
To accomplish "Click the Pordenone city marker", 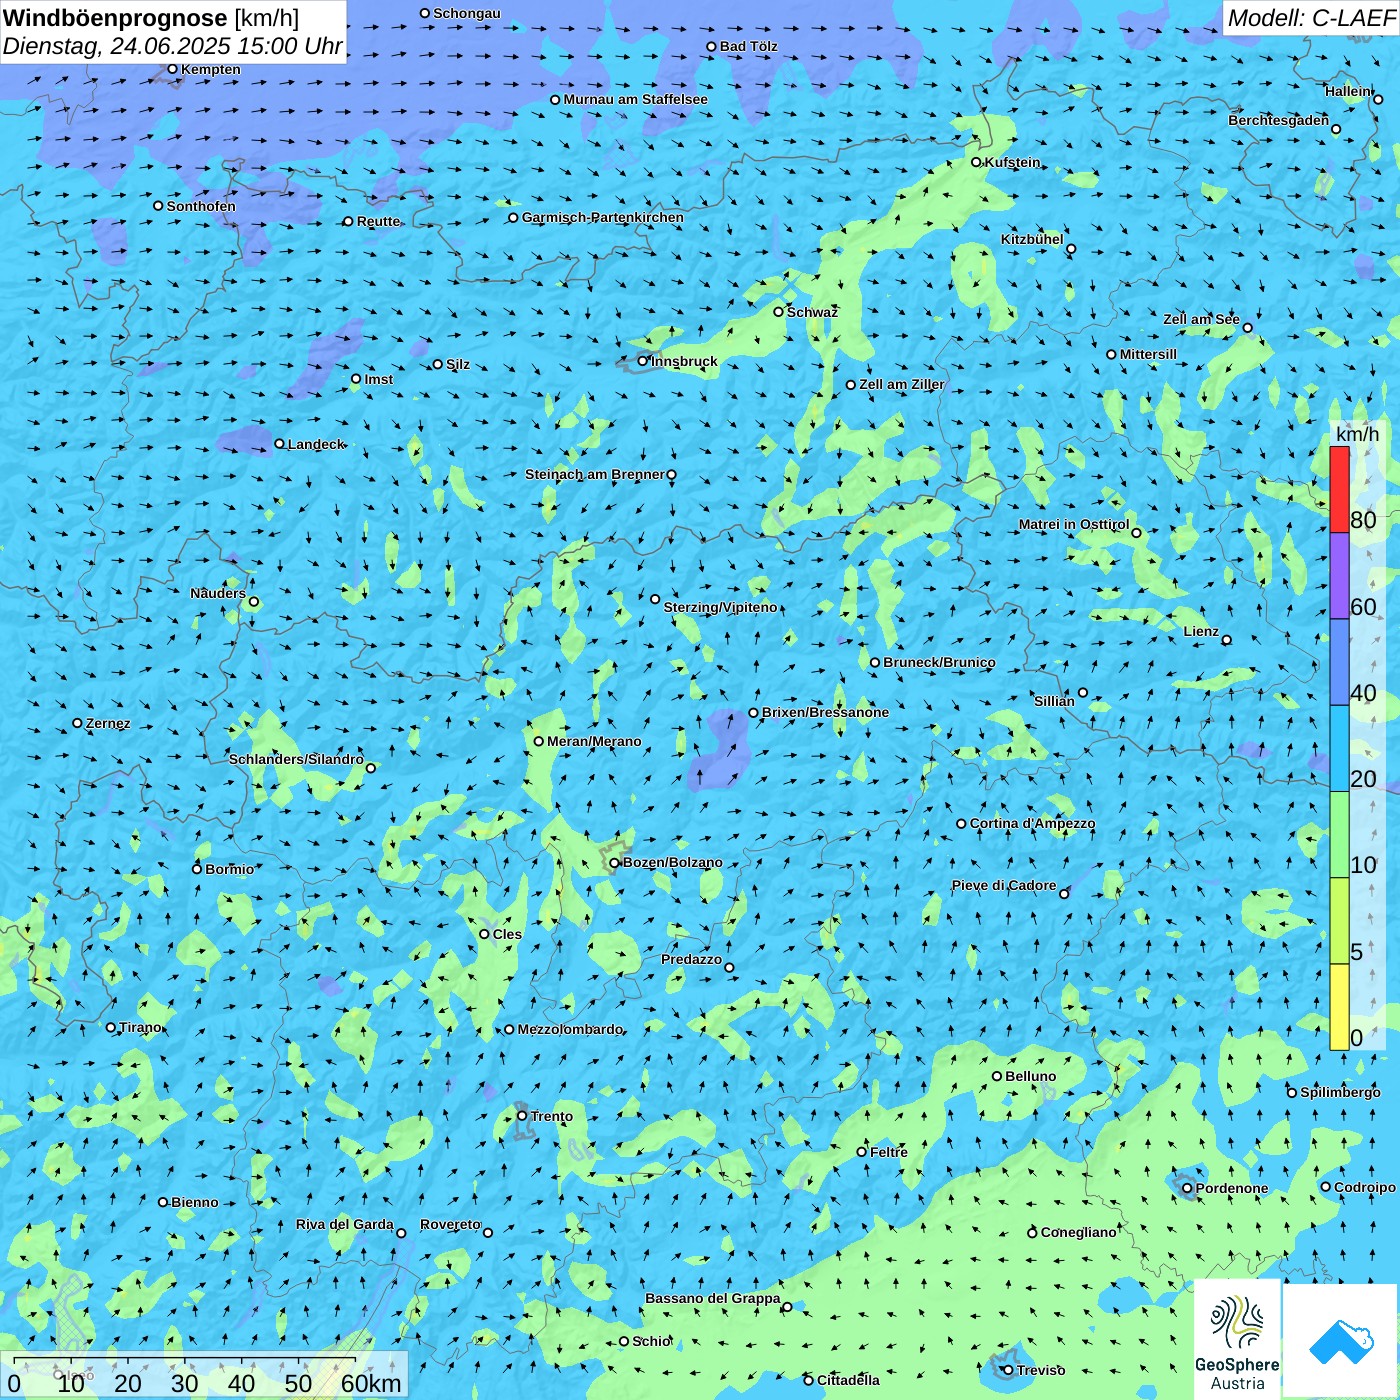I will (1187, 1188).
